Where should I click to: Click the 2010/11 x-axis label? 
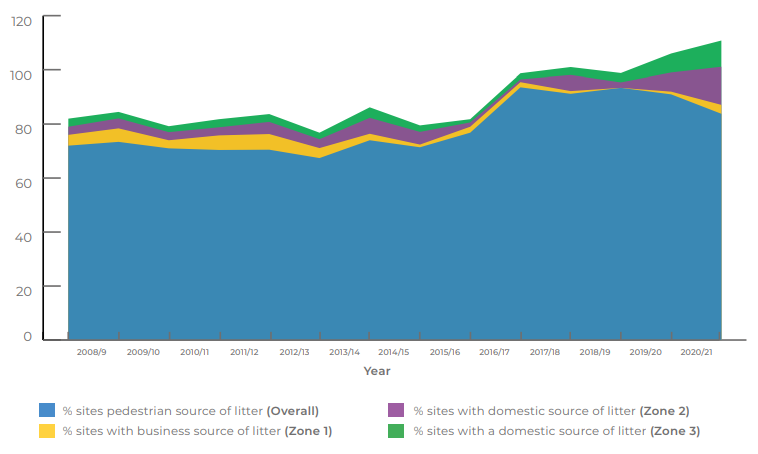point(194,352)
